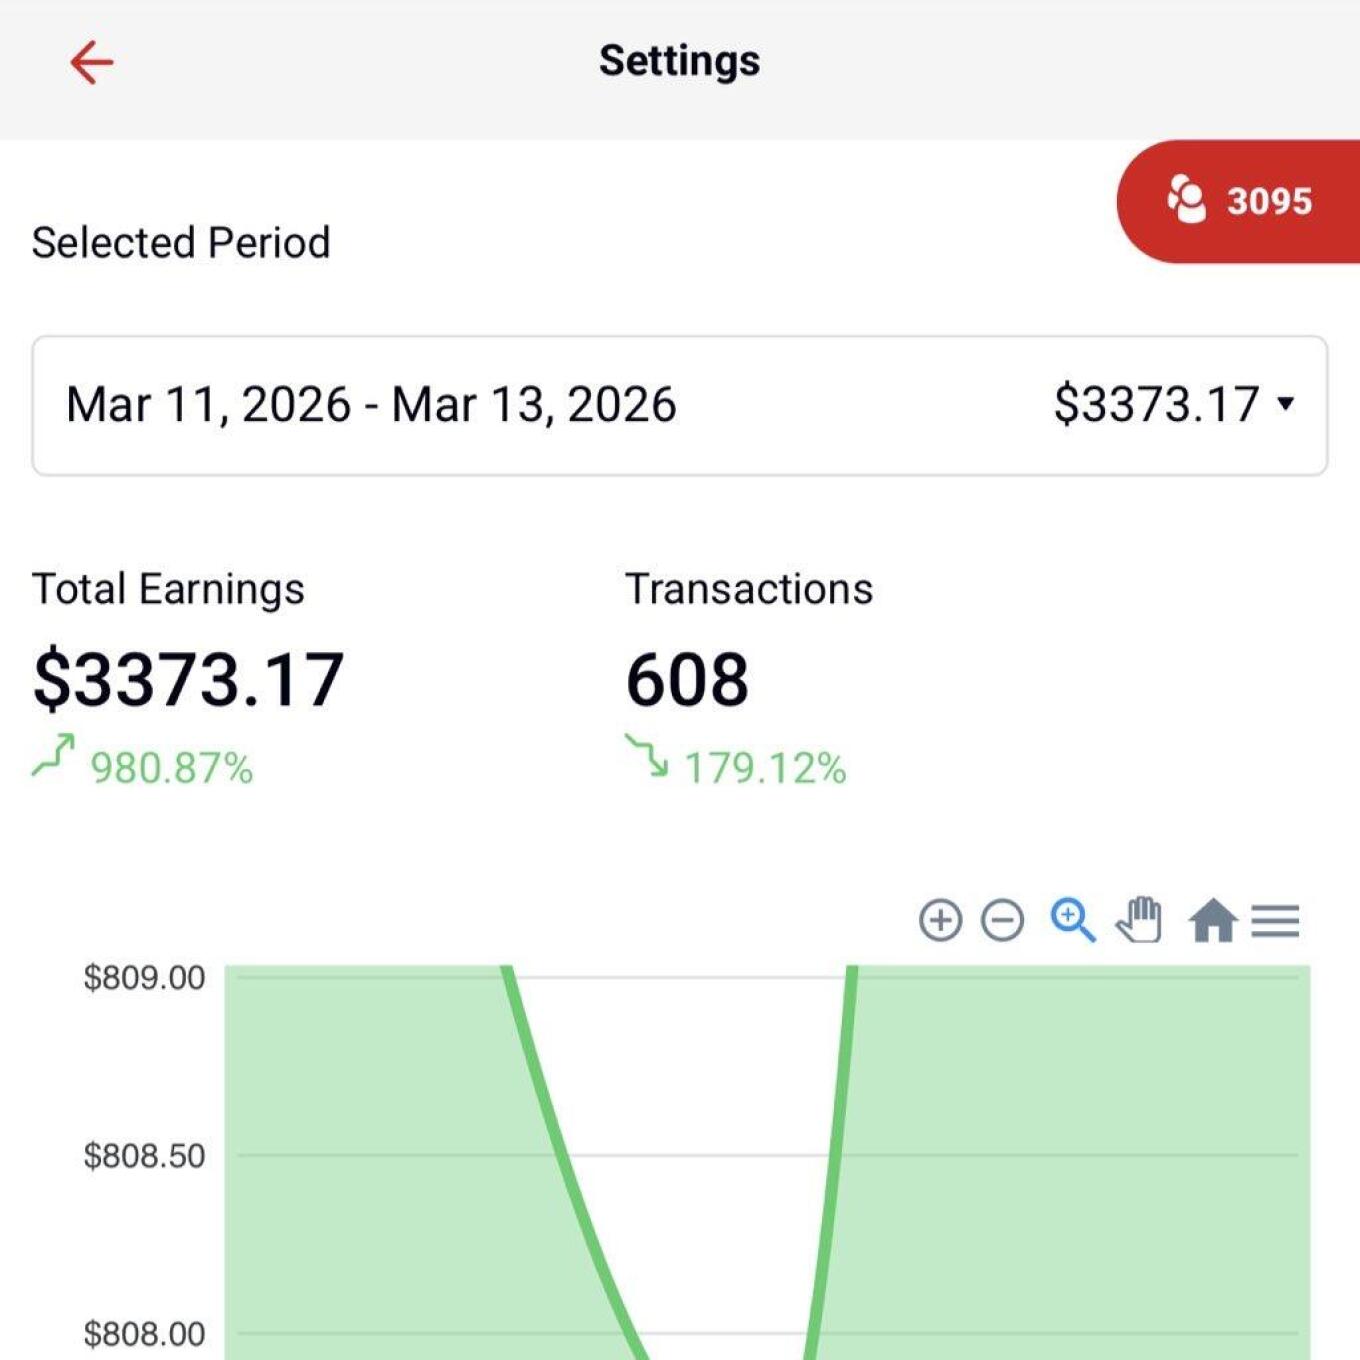
Task: Click the users icon in red badge
Action: click(x=1186, y=200)
